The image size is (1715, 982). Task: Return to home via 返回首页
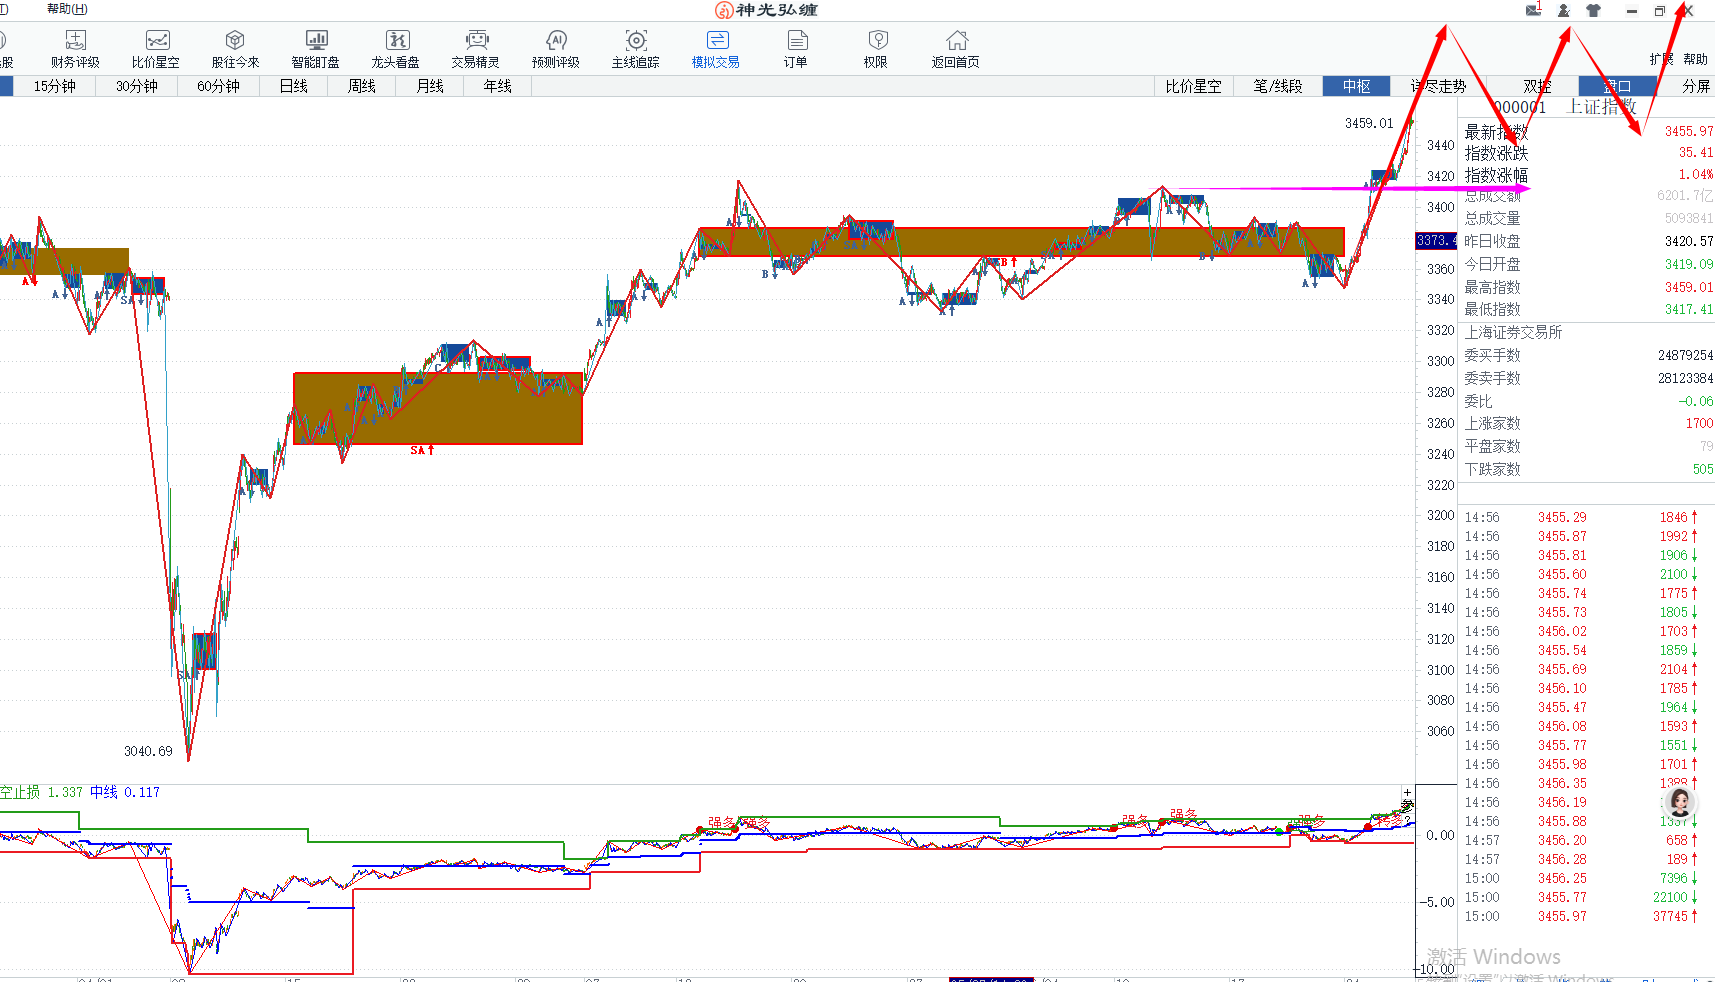click(x=955, y=48)
